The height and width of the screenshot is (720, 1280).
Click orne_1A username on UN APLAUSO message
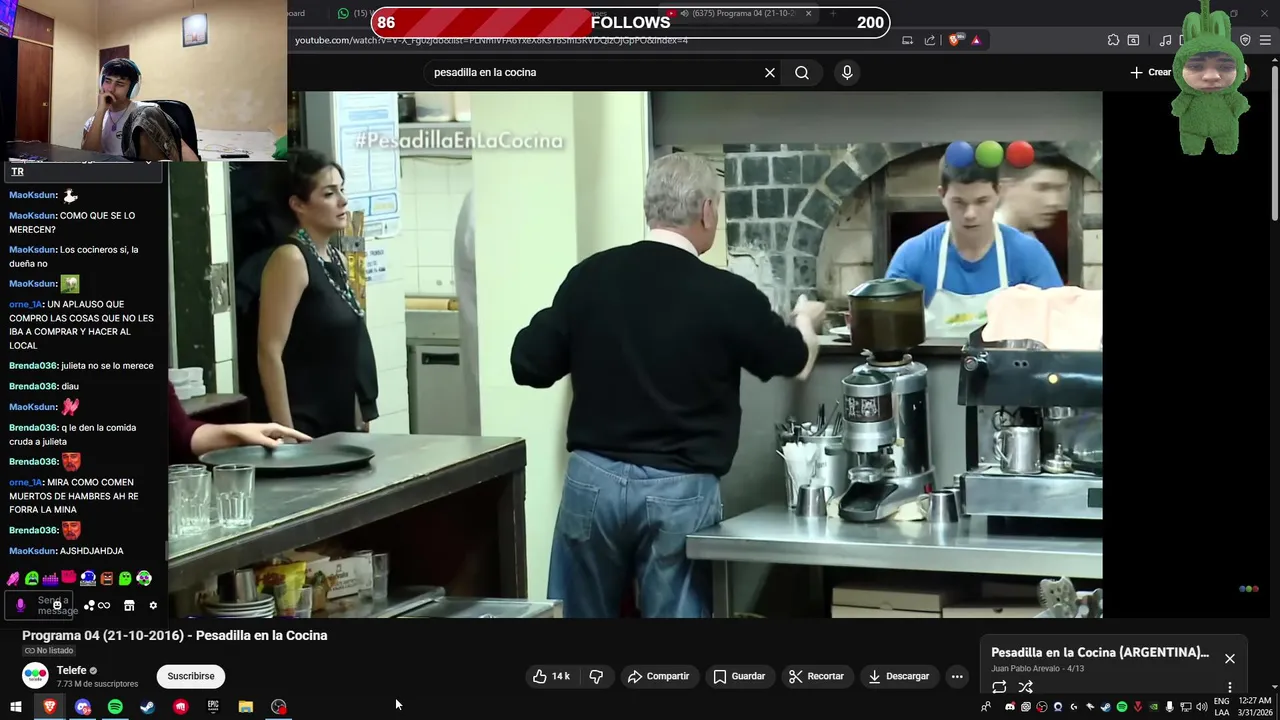pyautogui.click(x=26, y=304)
